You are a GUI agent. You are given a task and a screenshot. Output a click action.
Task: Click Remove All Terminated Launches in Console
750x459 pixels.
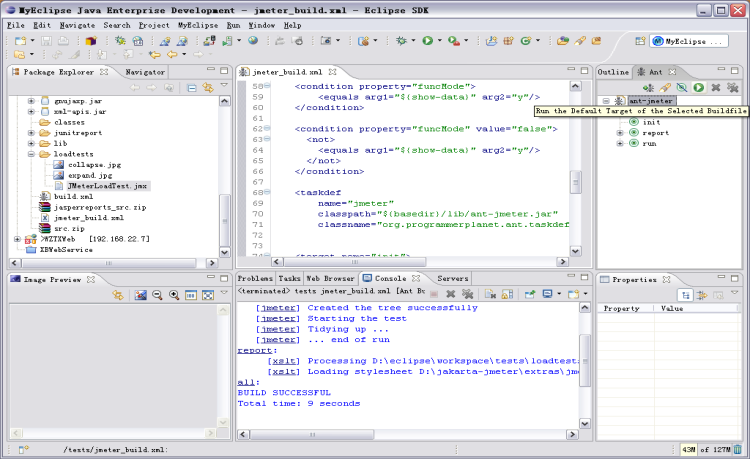[467, 294]
